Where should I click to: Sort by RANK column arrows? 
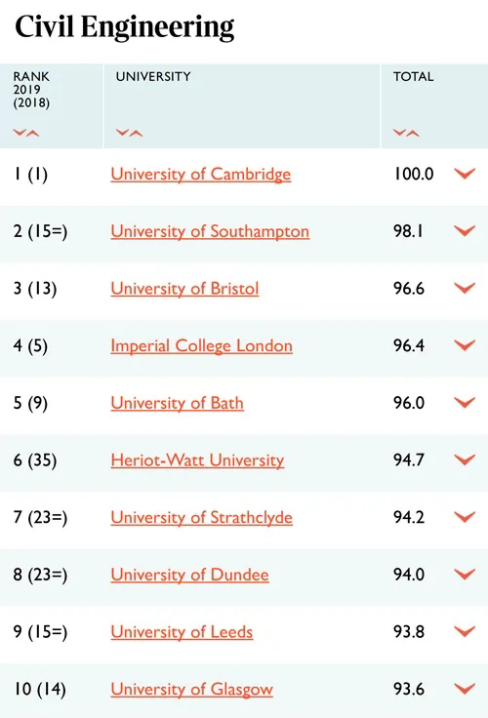[x=26, y=133]
